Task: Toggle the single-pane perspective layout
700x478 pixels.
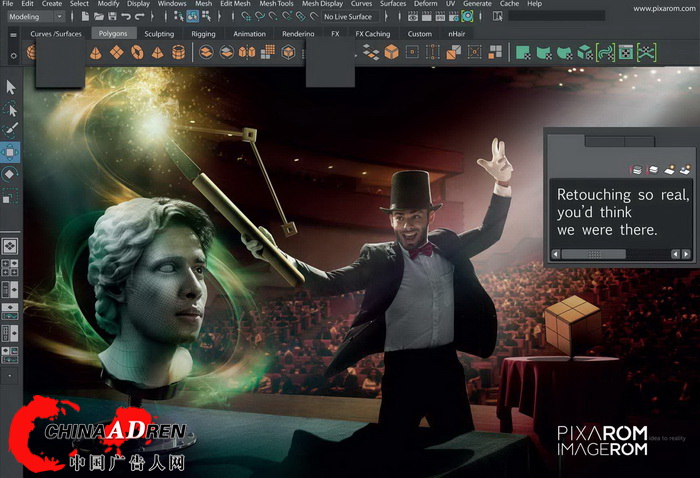Action: point(10,245)
